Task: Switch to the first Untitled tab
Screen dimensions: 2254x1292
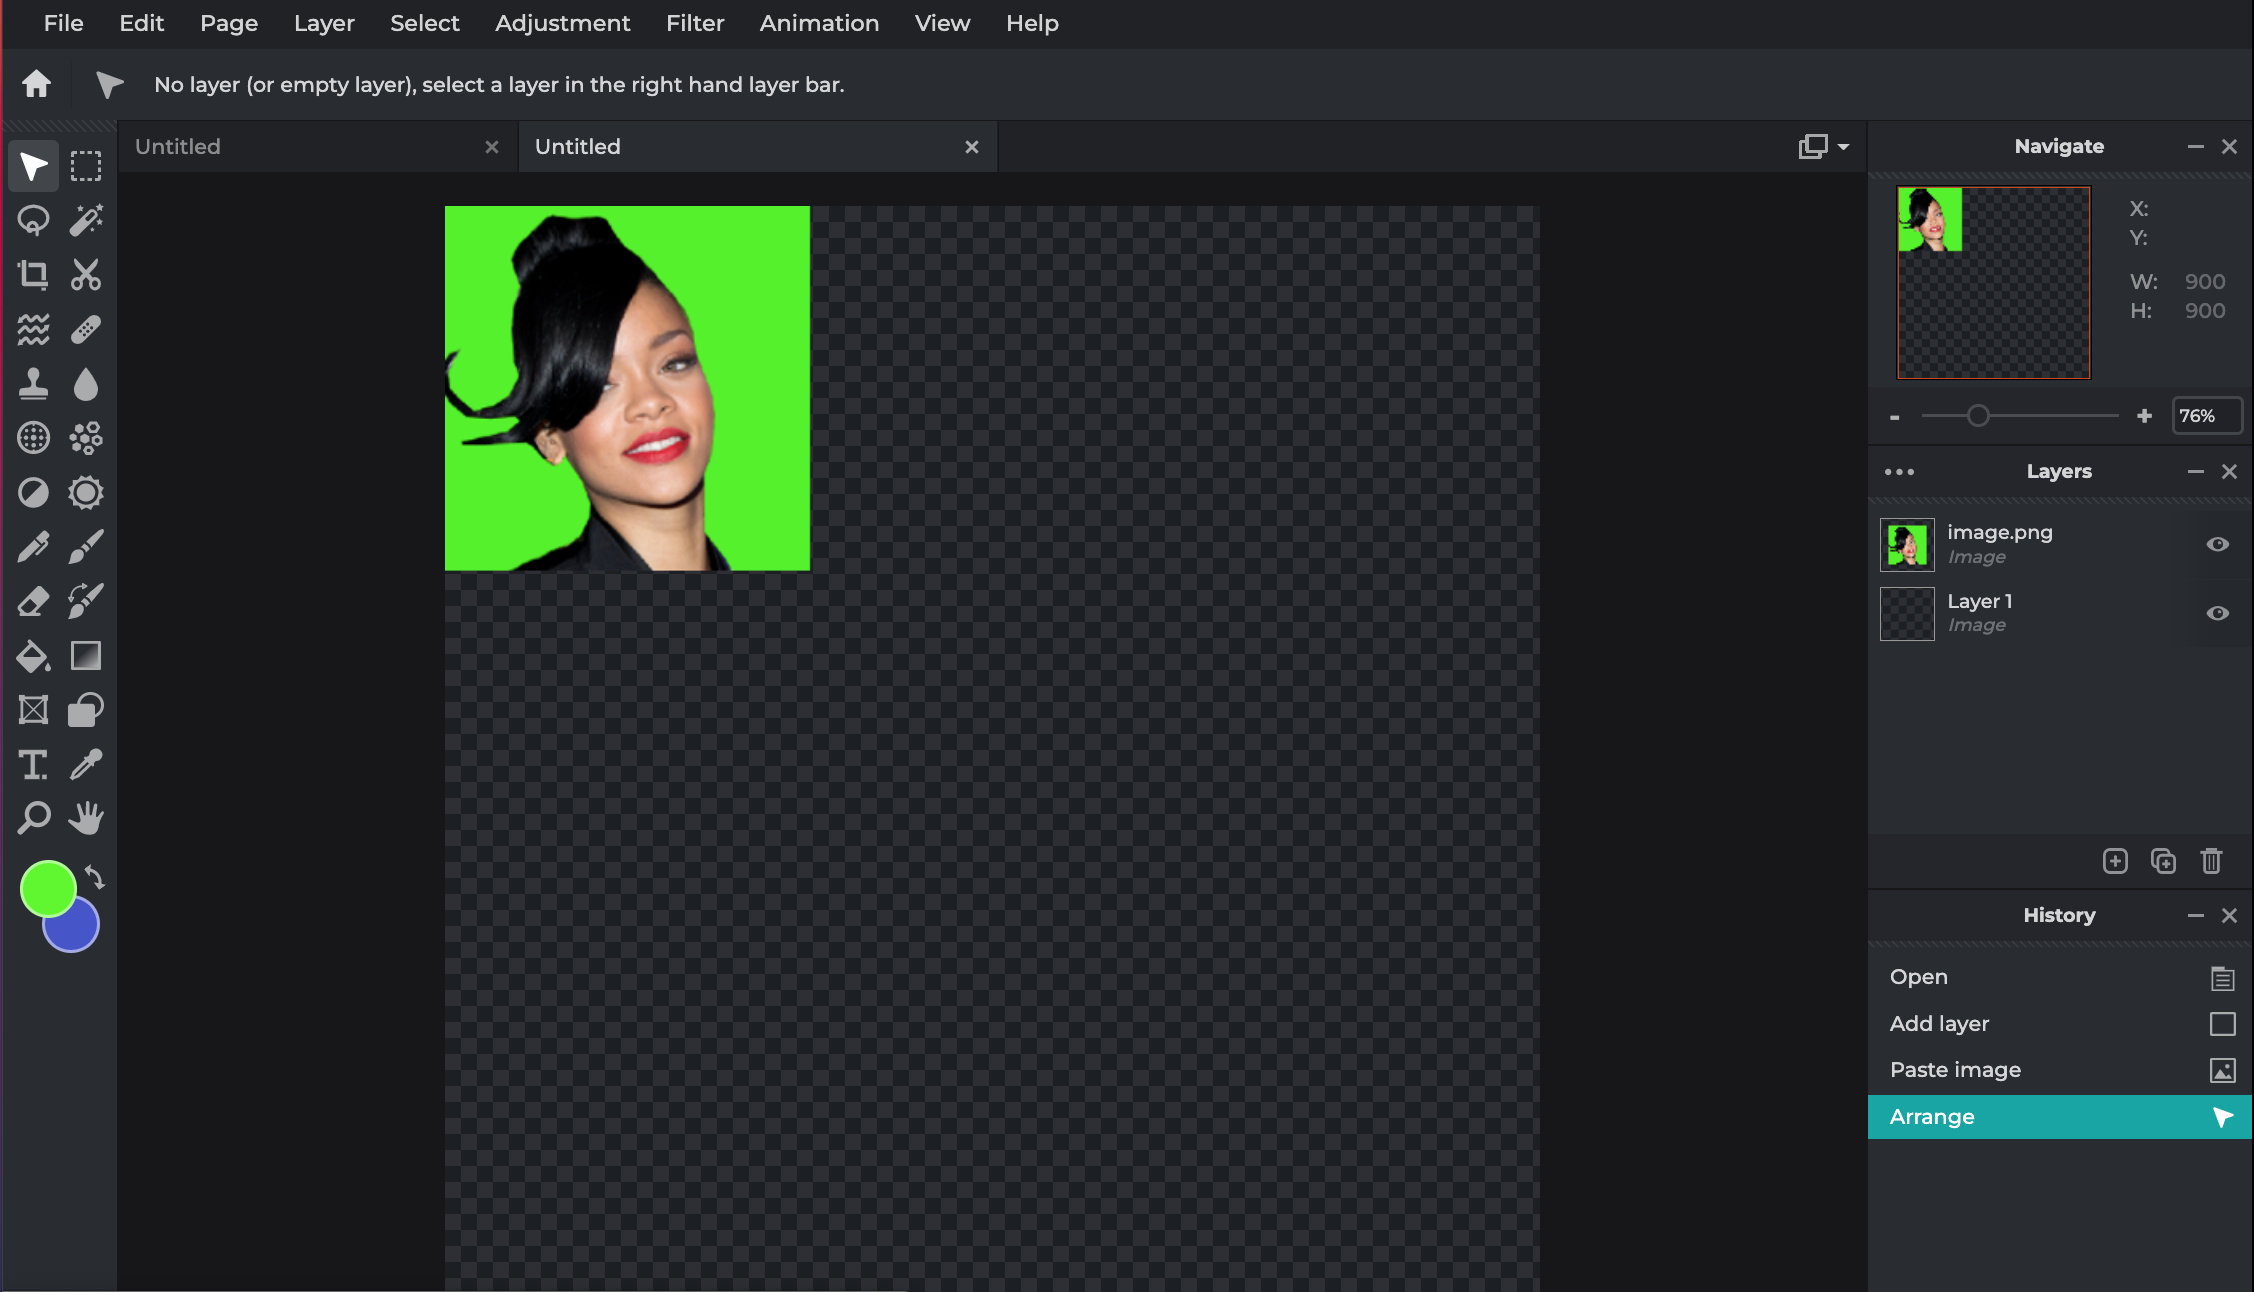Action: tap(318, 147)
